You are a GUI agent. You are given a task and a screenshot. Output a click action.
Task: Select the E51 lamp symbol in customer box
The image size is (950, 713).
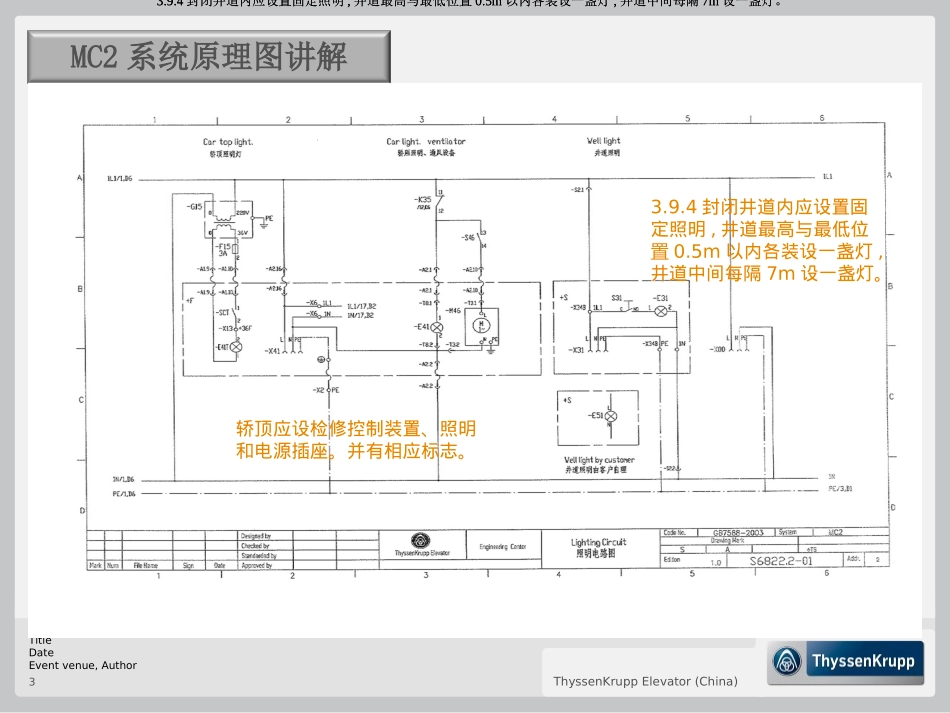611,416
